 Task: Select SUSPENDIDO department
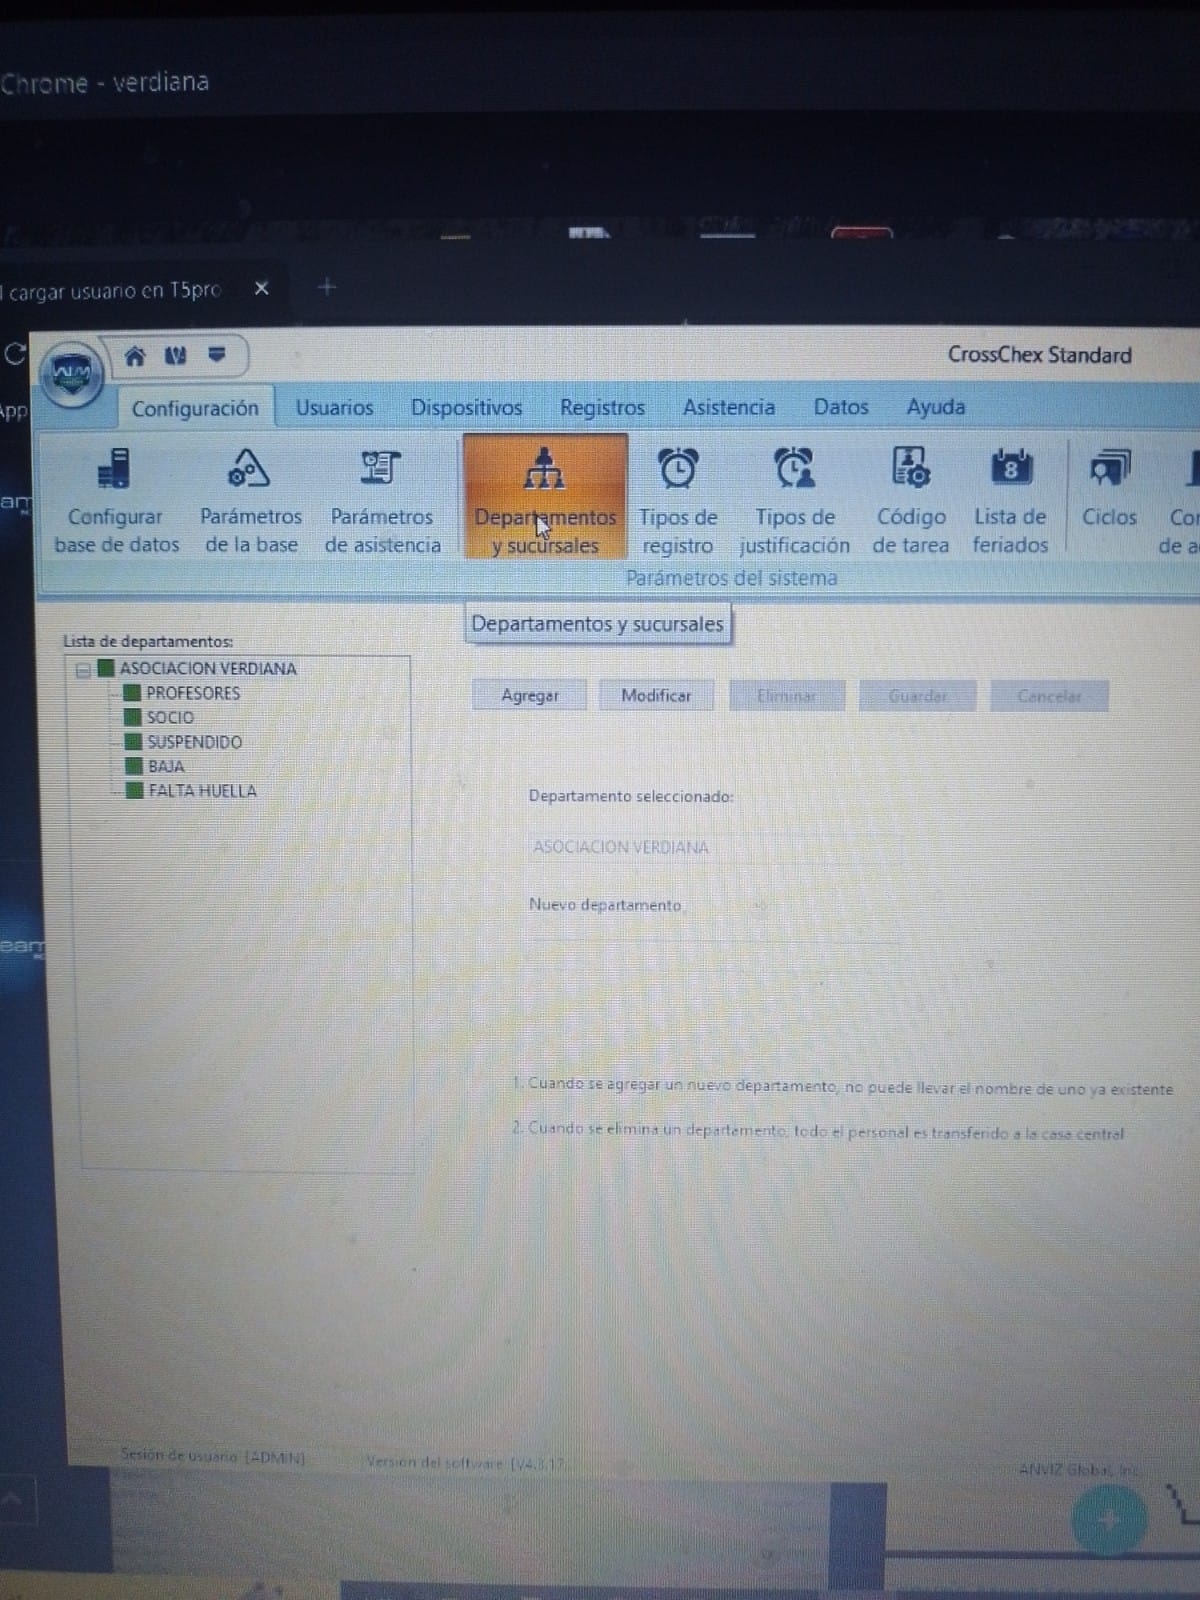194,742
